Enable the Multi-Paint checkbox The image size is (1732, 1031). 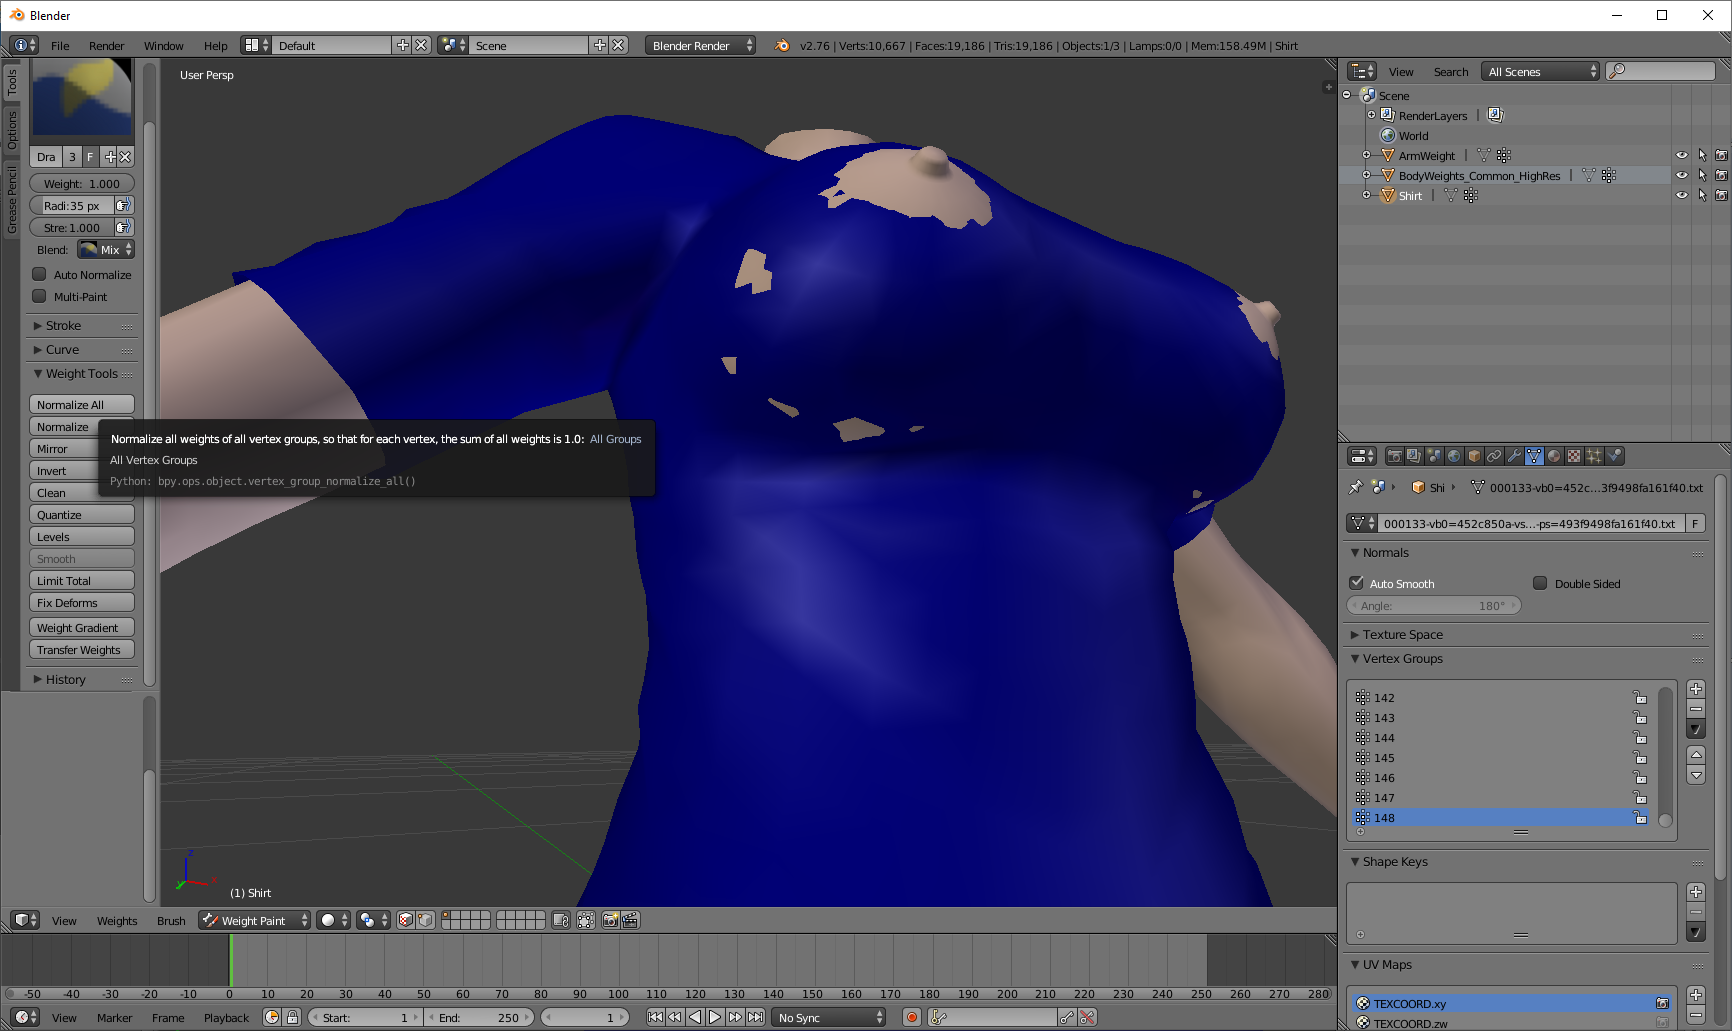[x=40, y=296]
